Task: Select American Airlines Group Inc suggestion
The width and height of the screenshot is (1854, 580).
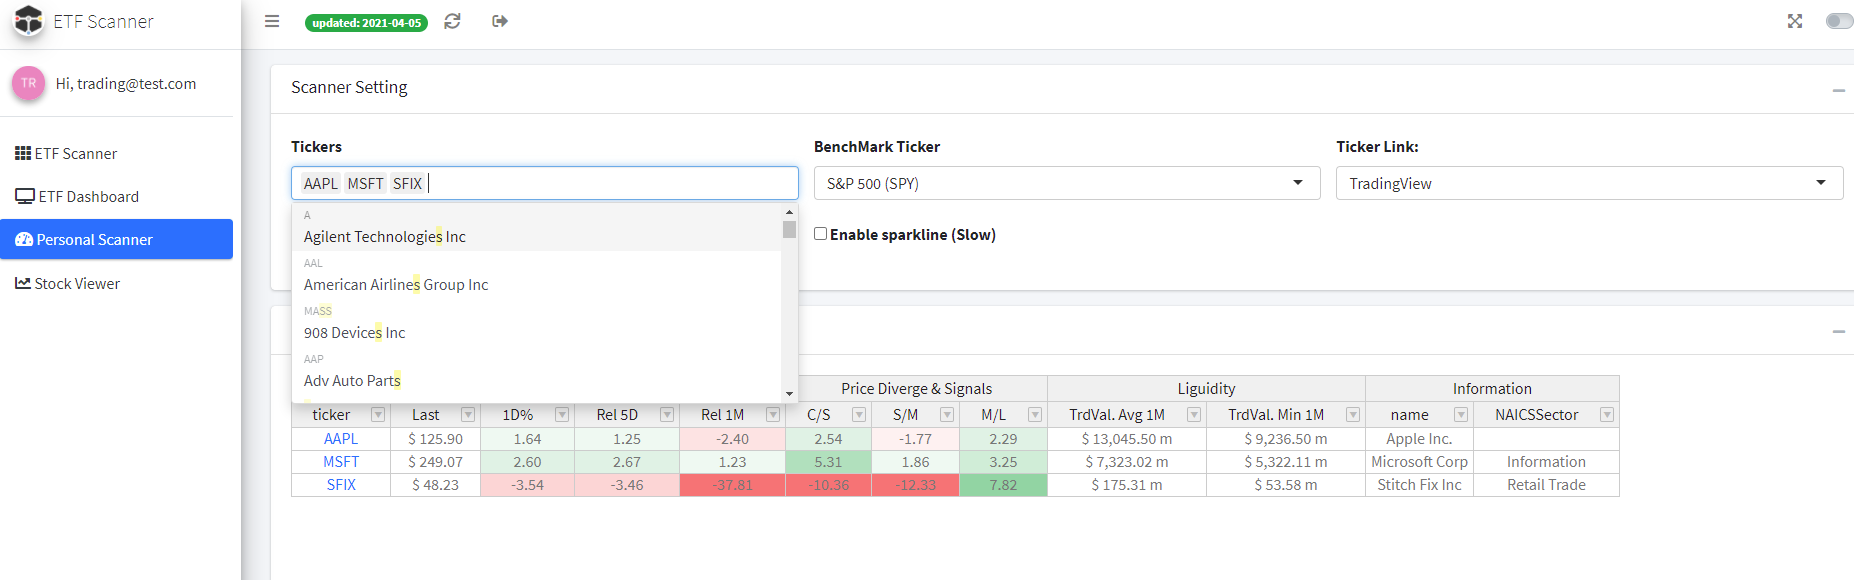Action: click(x=536, y=275)
